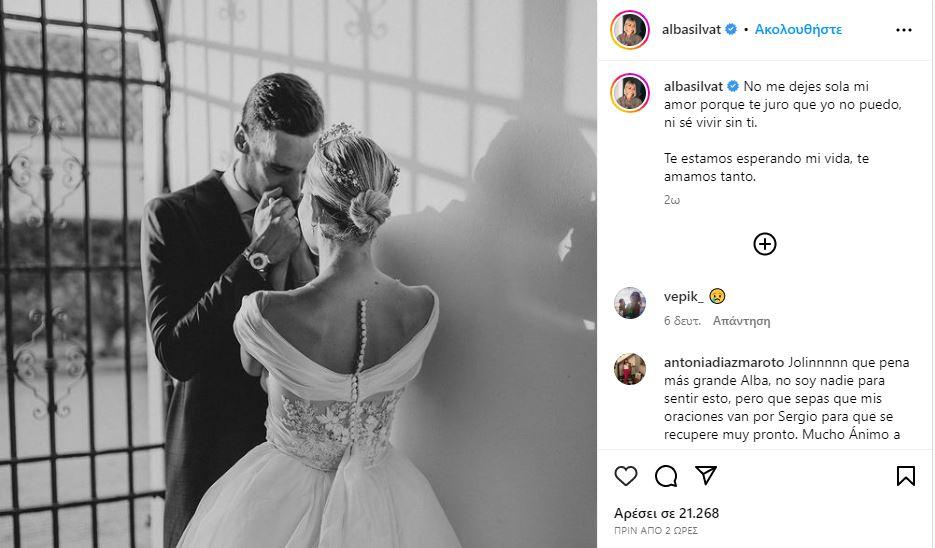Share the post with the paper plane icon

tap(705, 475)
